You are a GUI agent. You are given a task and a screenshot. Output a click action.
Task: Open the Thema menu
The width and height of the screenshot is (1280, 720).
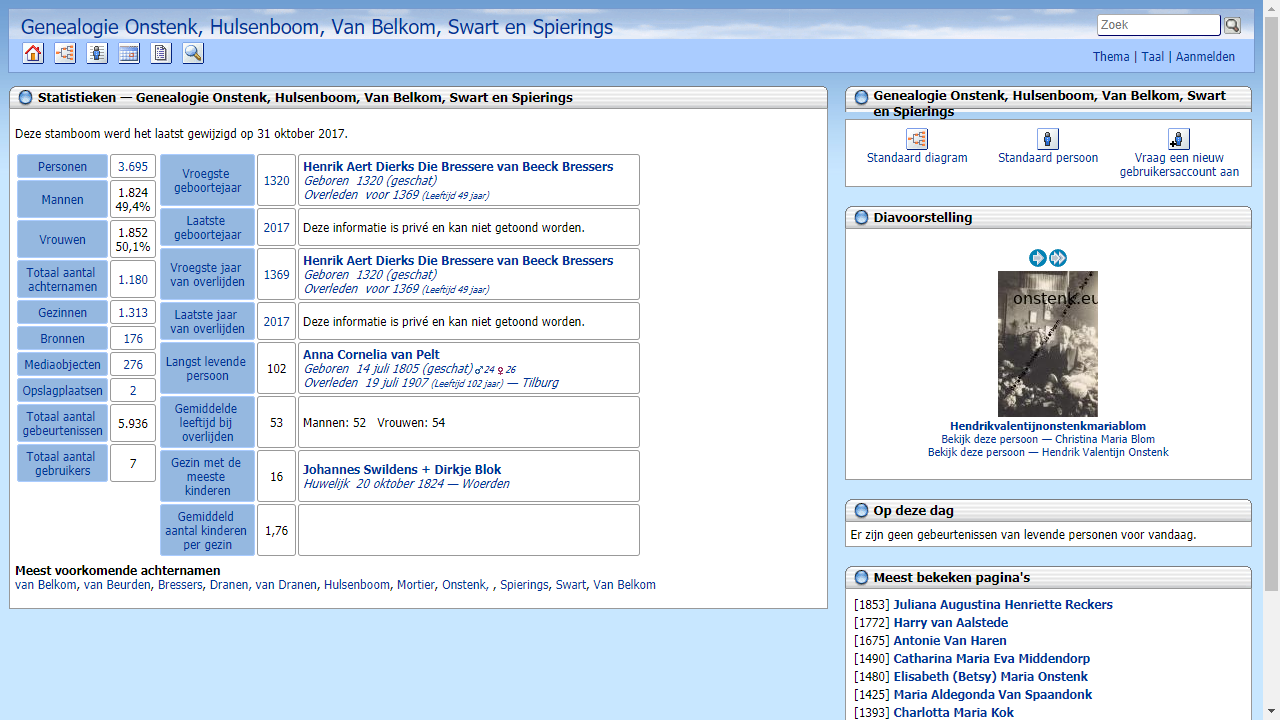click(x=1111, y=57)
